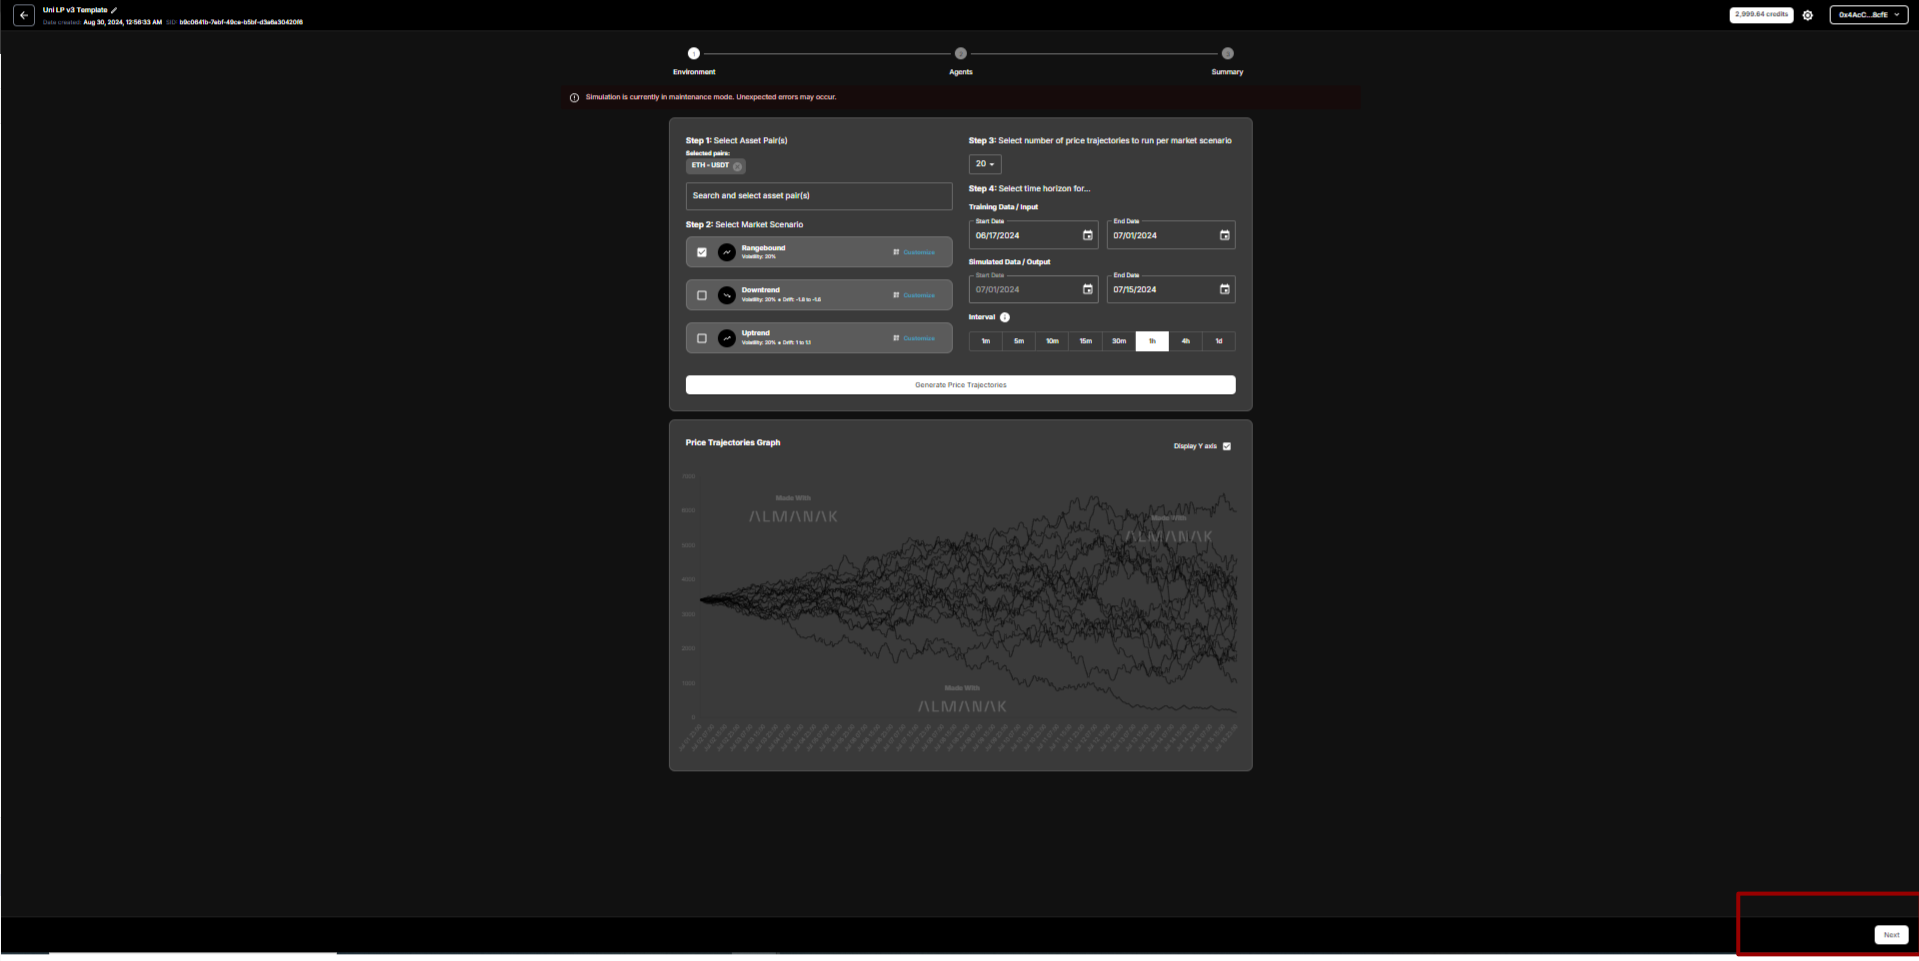Select the 5m interval
Viewport: 1919px width, 961px height.
pyautogui.click(x=1019, y=341)
